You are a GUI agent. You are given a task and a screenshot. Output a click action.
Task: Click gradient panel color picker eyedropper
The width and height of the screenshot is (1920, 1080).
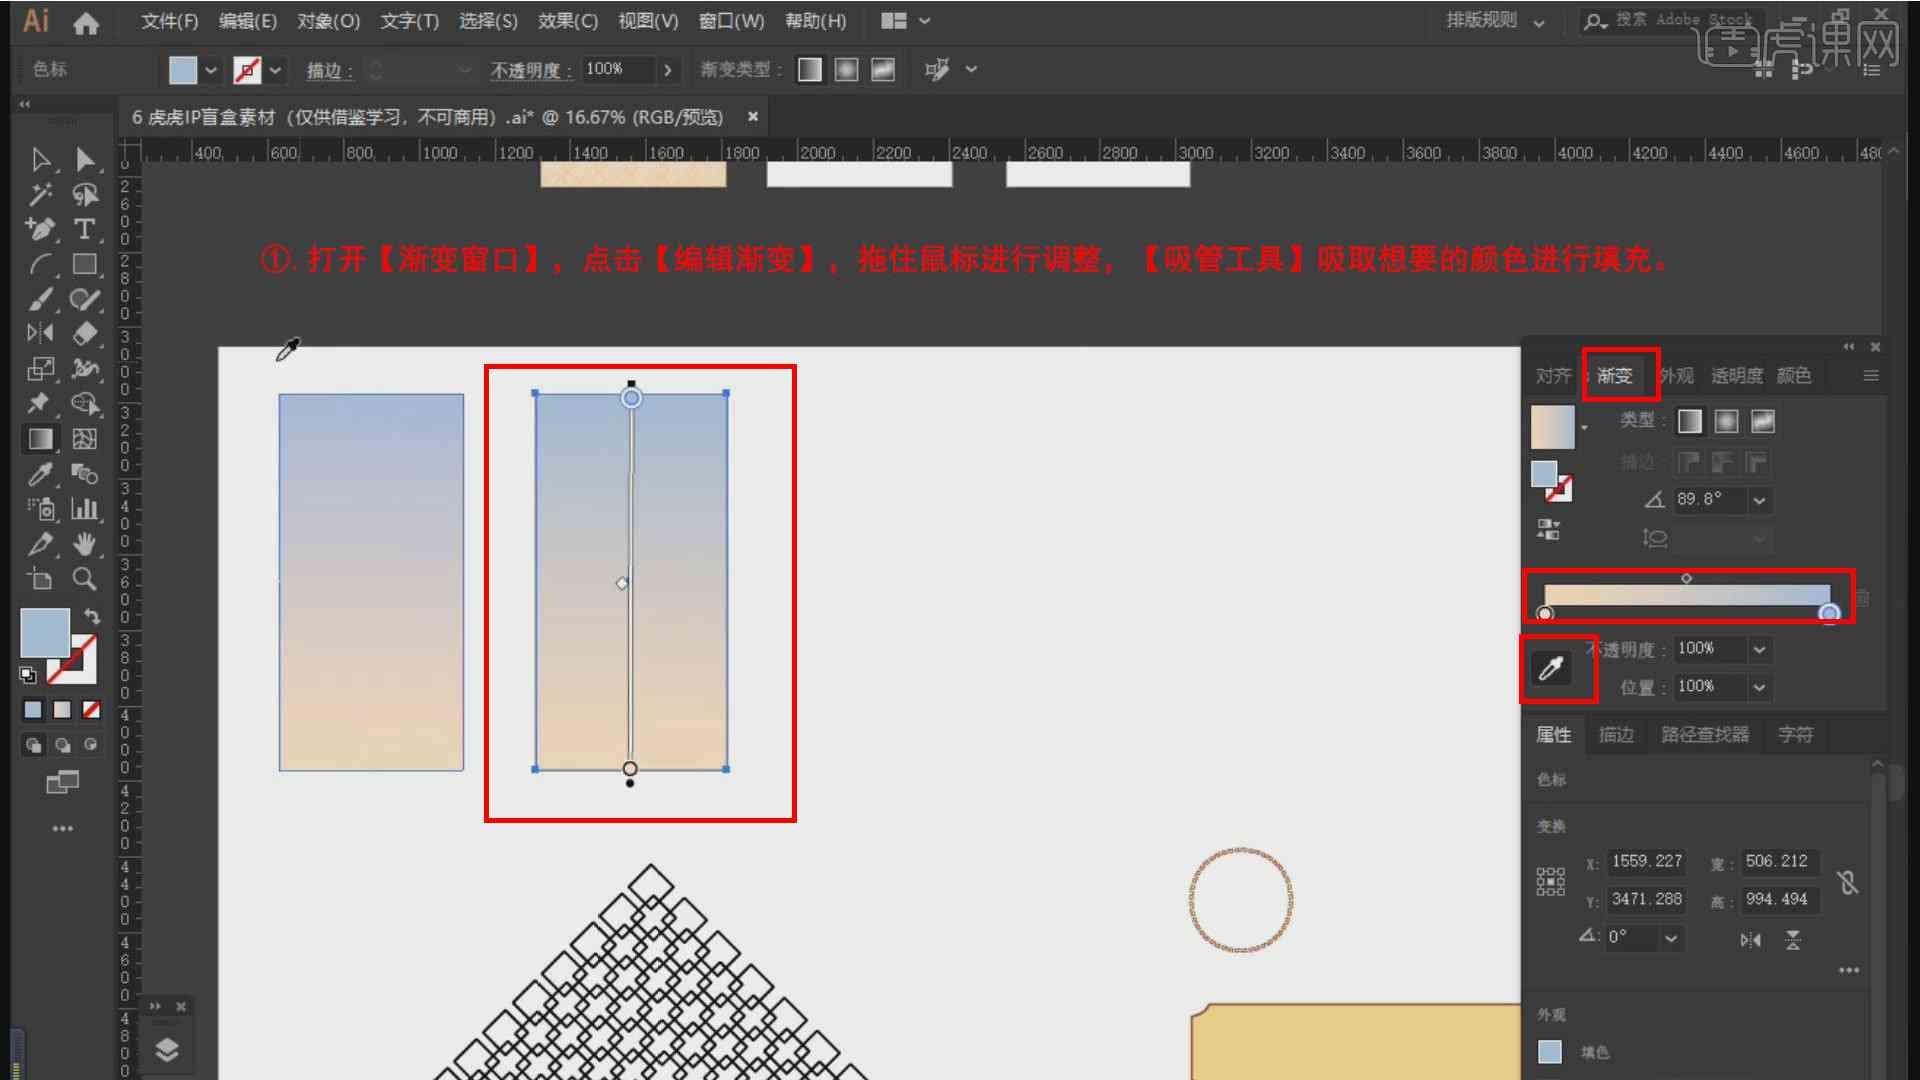[1551, 668]
